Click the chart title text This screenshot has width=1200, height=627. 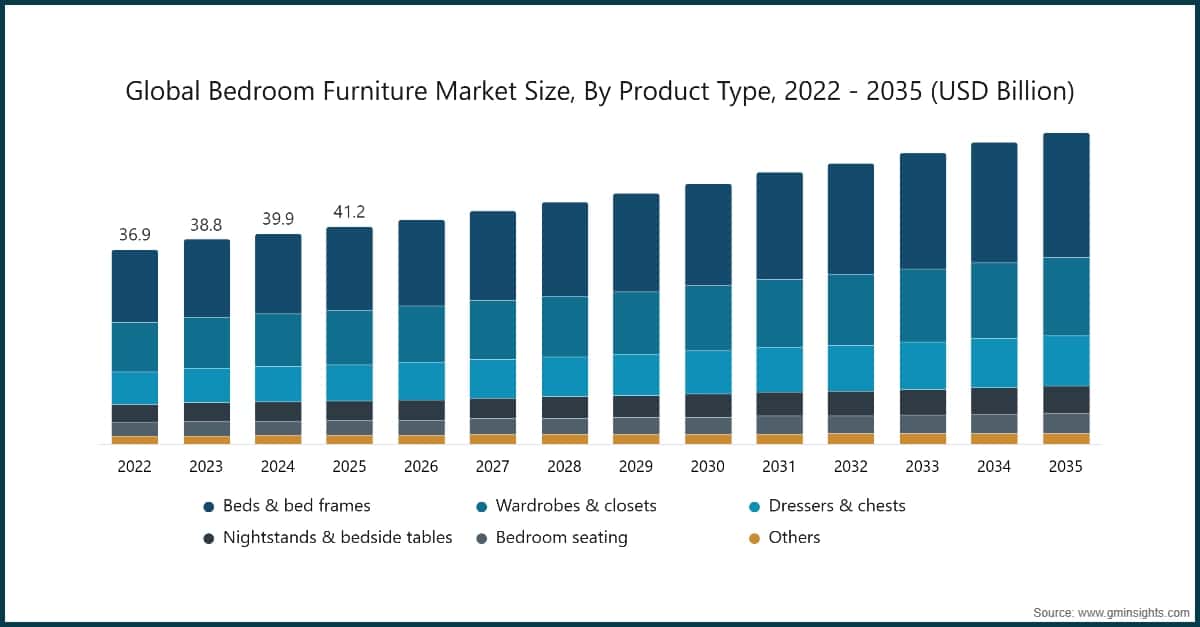(x=599, y=91)
